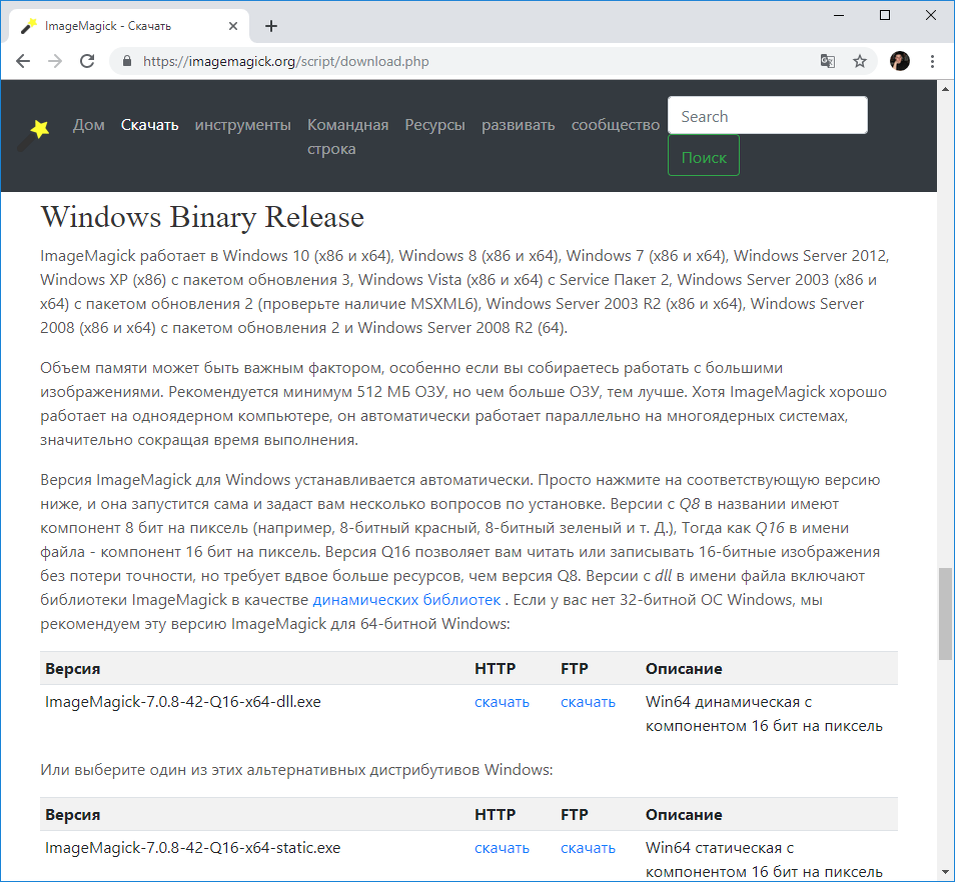Click the first table's Описание header
The width and height of the screenshot is (955, 882).
[684, 669]
